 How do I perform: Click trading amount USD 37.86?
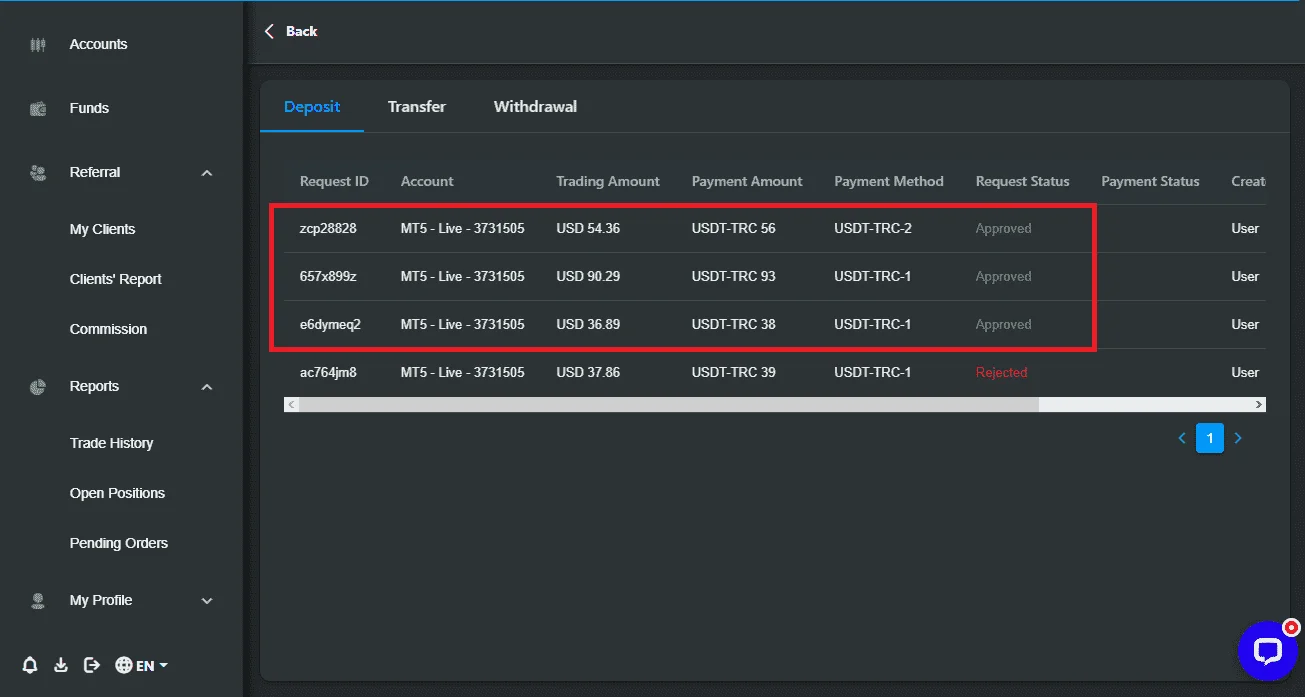pyautogui.click(x=588, y=373)
